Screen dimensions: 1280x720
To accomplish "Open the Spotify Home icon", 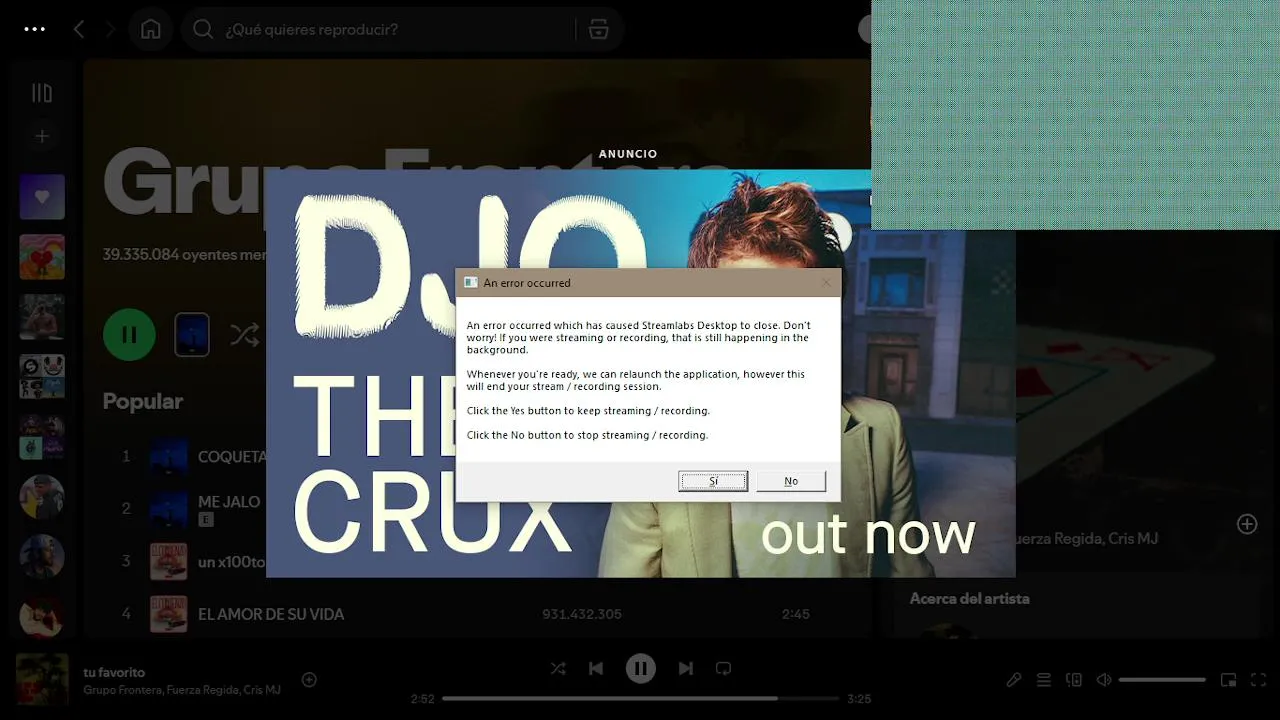I will pyautogui.click(x=151, y=29).
